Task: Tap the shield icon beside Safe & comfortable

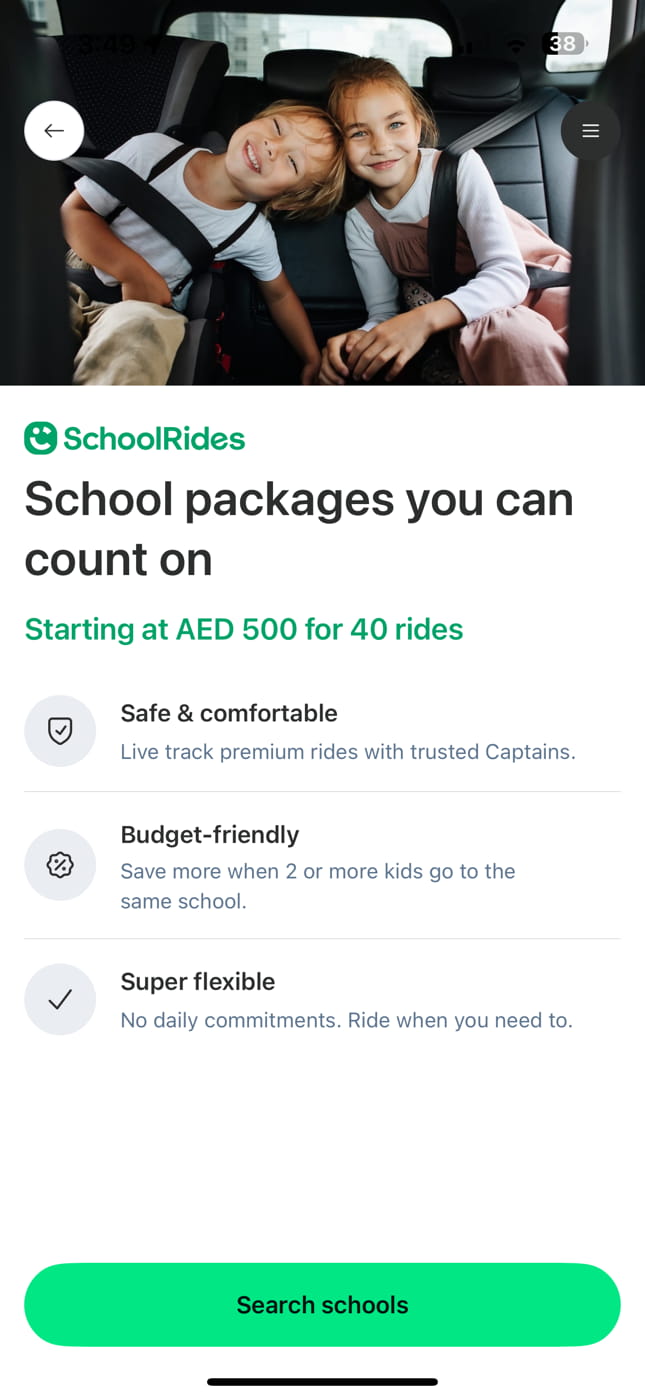Action: pyautogui.click(x=60, y=731)
